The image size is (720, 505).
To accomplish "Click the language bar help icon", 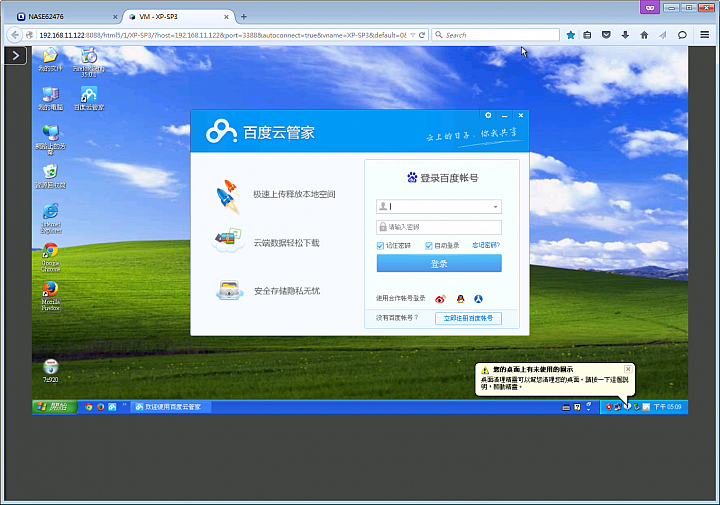I will pos(578,407).
